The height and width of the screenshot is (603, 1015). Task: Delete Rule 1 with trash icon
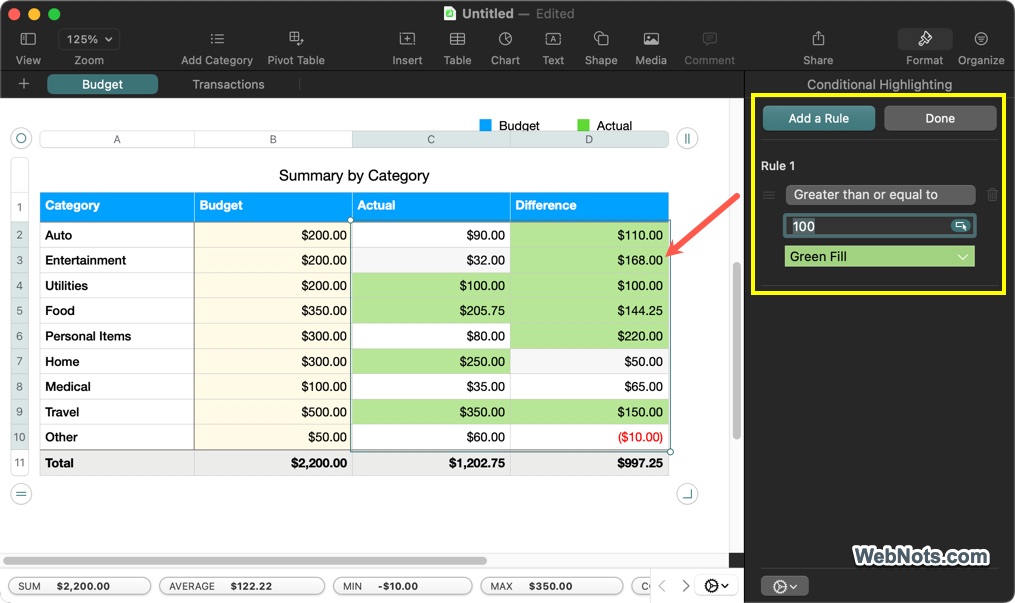click(992, 194)
